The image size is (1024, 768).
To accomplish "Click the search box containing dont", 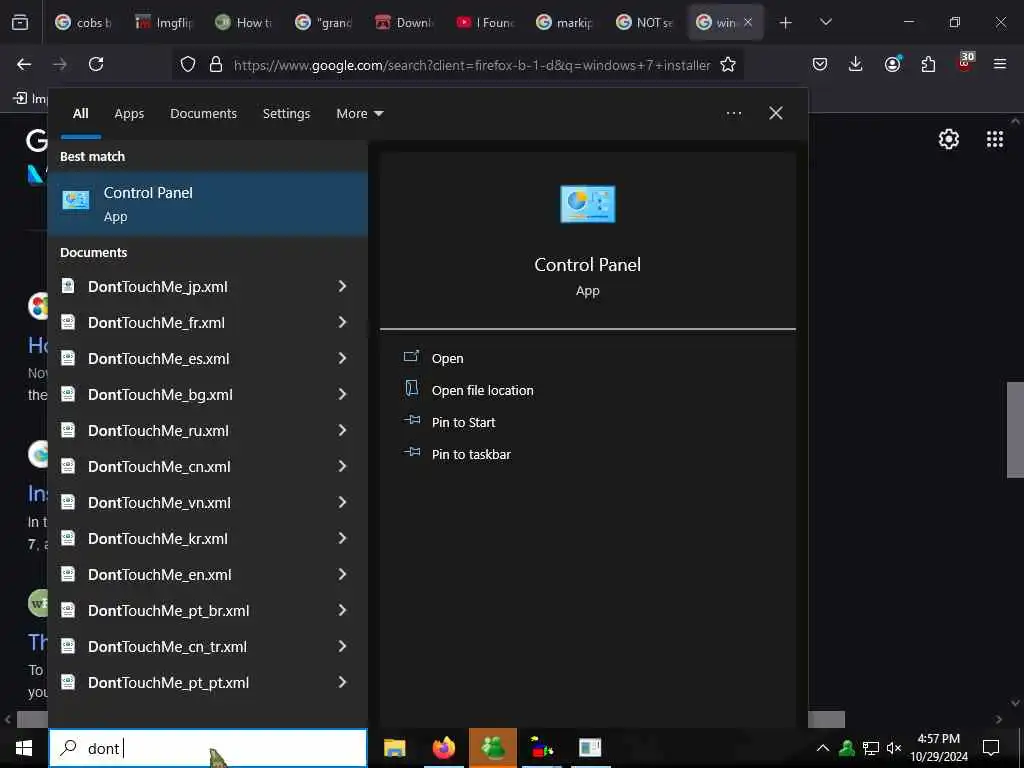I will click(x=208, y=748).
